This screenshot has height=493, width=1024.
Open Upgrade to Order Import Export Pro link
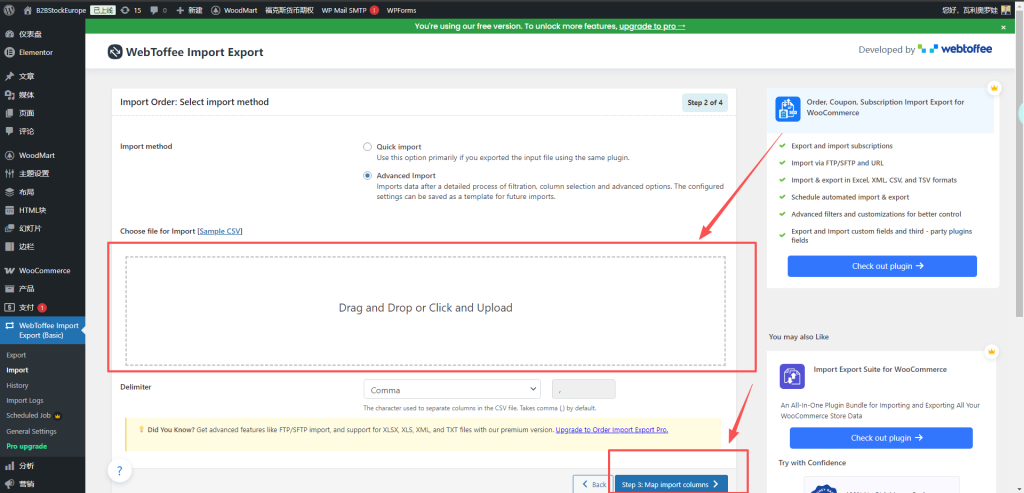[x=612, y=430]
